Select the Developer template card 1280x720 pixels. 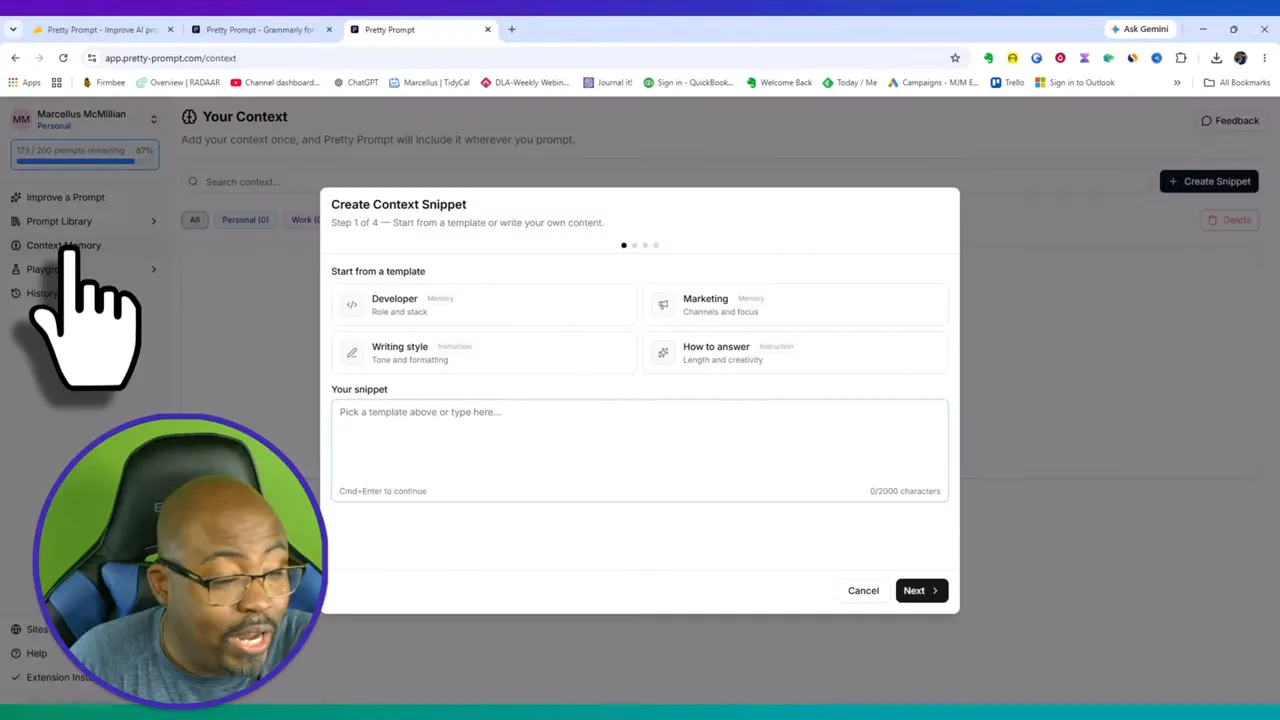pos(484,305)
